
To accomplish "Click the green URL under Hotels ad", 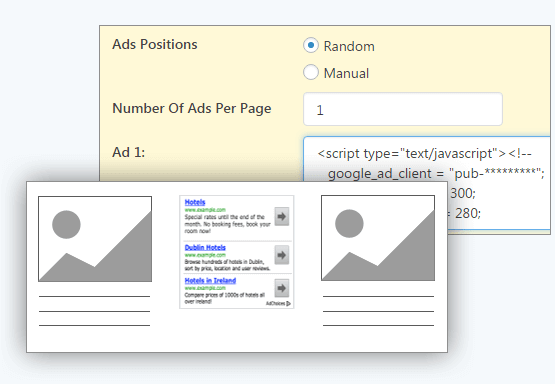I will [205, 210].
